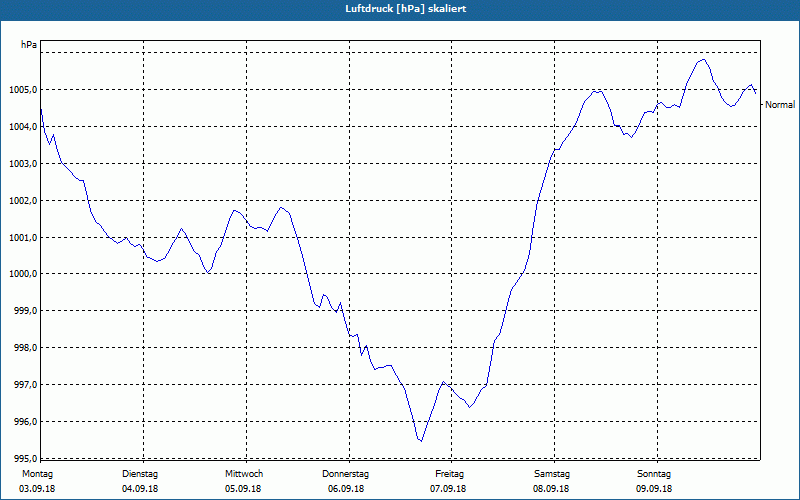This screenshot has width=800, height=500.
Task: Select the '05.09.18' date label
Action: (243, 489)
